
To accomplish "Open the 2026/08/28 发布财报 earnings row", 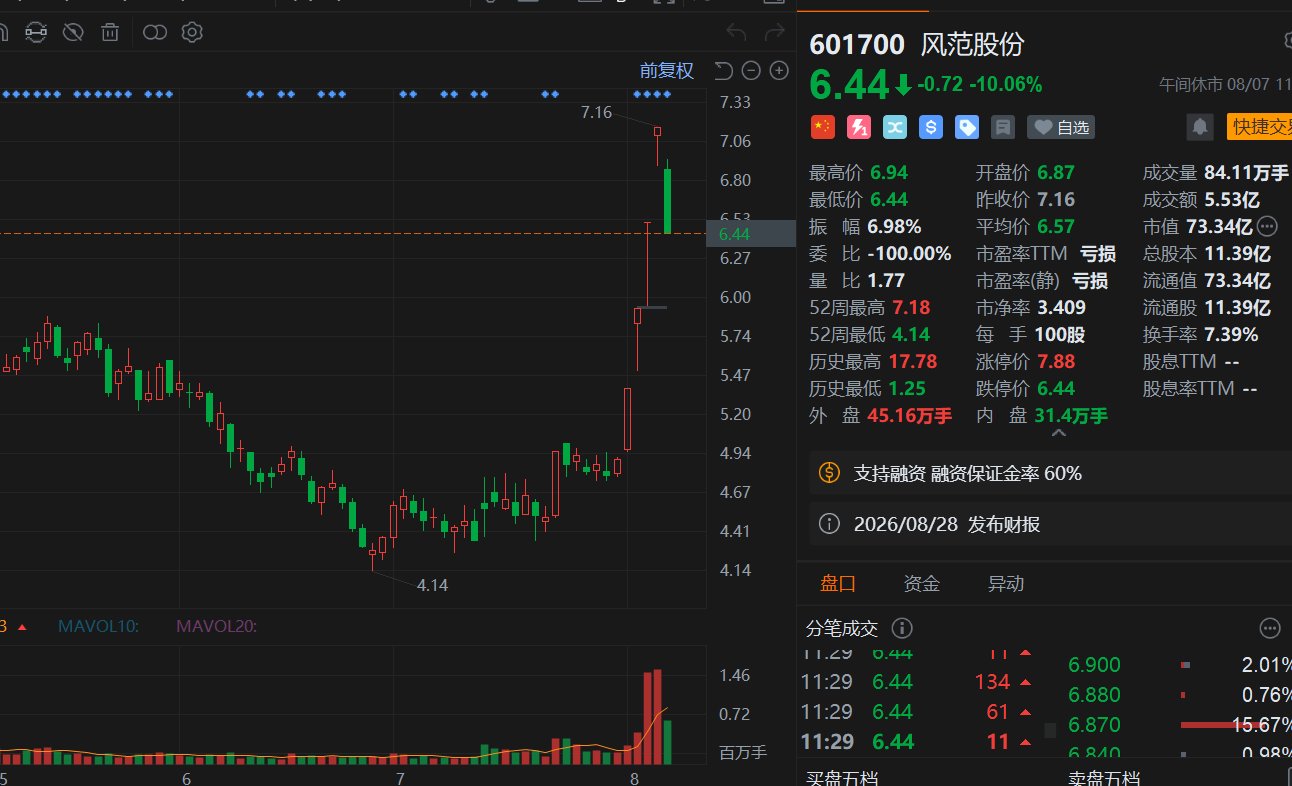I will (x=1050, y=524).
